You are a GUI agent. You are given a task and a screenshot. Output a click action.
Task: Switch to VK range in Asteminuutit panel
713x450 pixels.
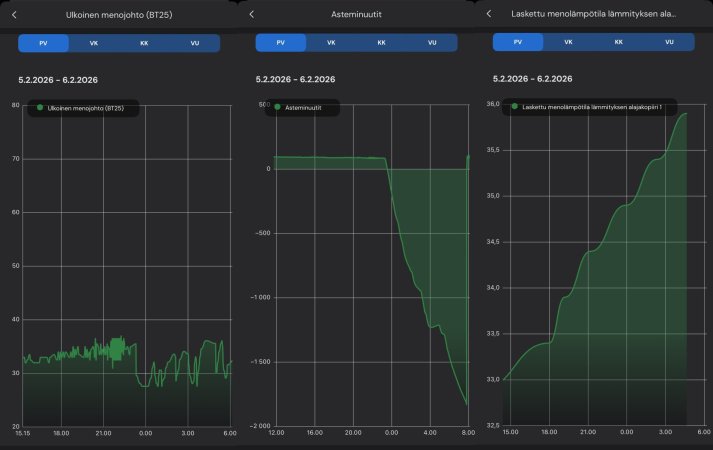[331, 43]
